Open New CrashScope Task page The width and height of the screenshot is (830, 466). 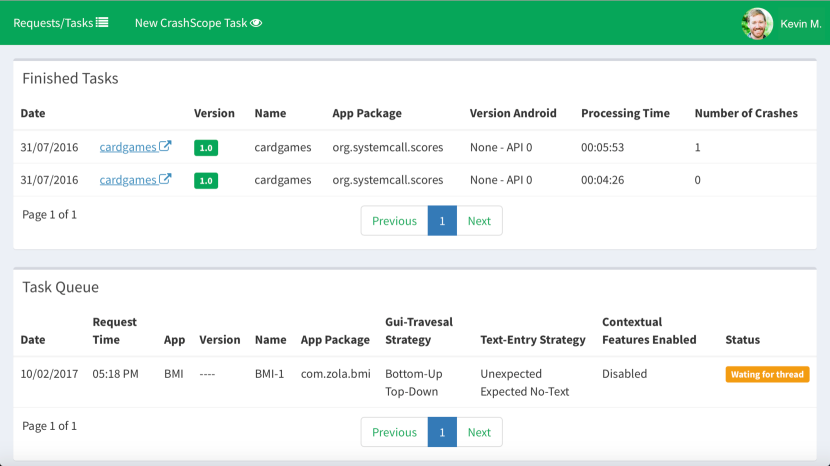pos(190,23)
